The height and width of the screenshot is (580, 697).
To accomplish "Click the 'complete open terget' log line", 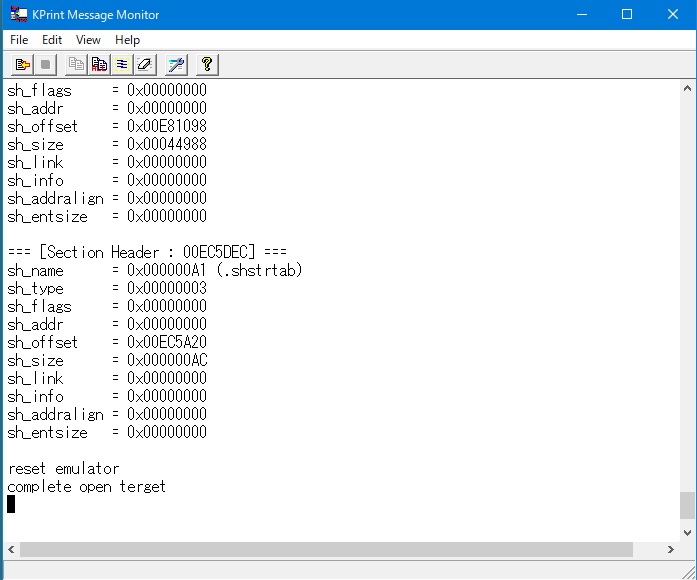I will [x=87, y=487].
